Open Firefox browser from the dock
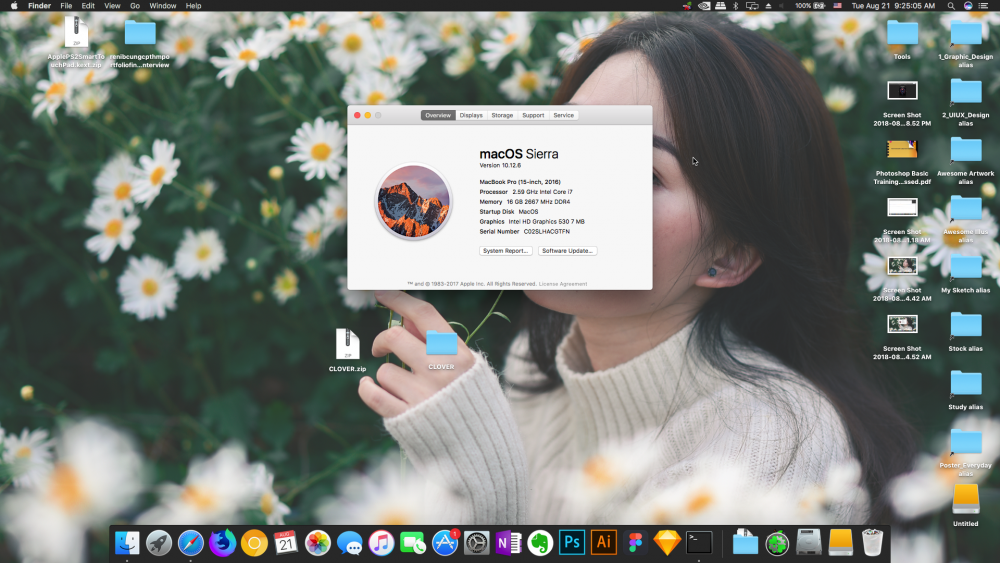Viewport: 1000px width, 563px height. pos(223,543)
